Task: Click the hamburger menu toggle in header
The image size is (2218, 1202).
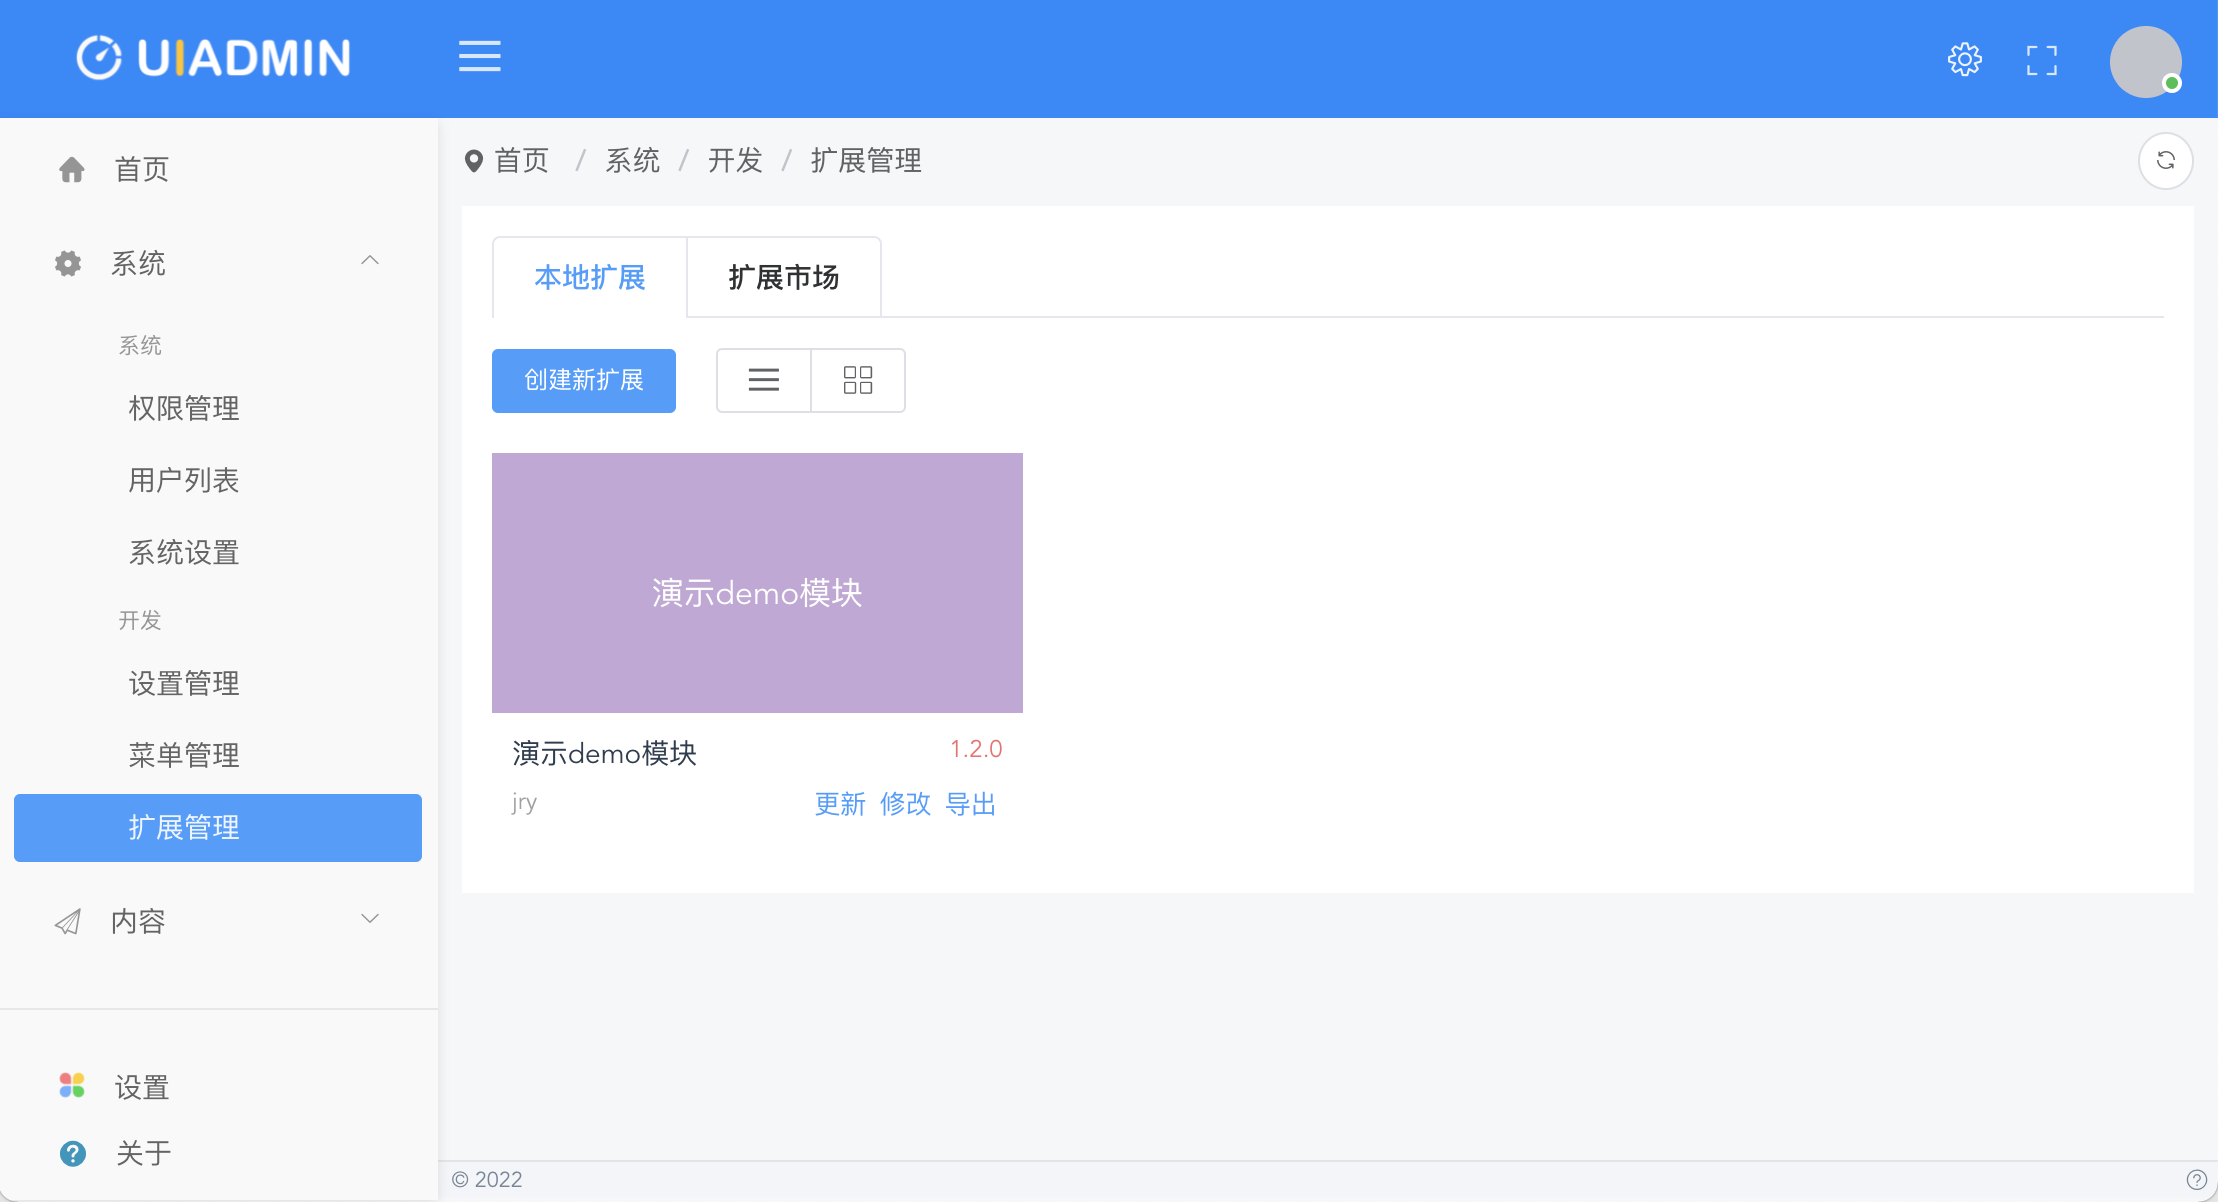Action: 479,57
